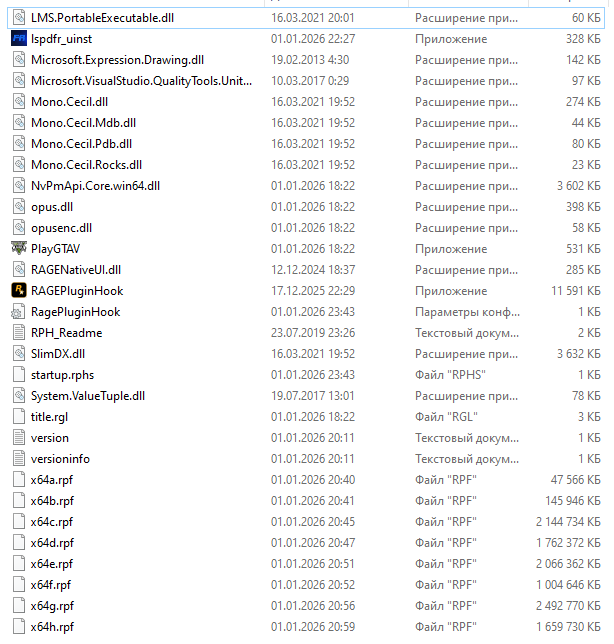Viewport: 614px width, 644px height.
Task: Click the date 16.03.2021 20:01
Action: (x=312, y=18)
